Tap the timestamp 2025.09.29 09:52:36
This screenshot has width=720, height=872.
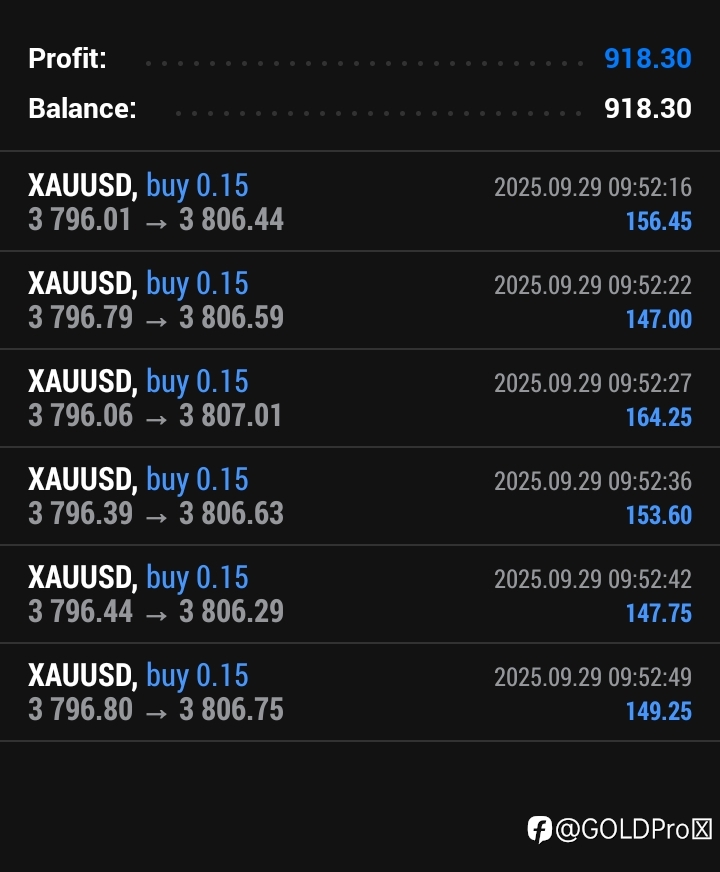tap(592, 481)
